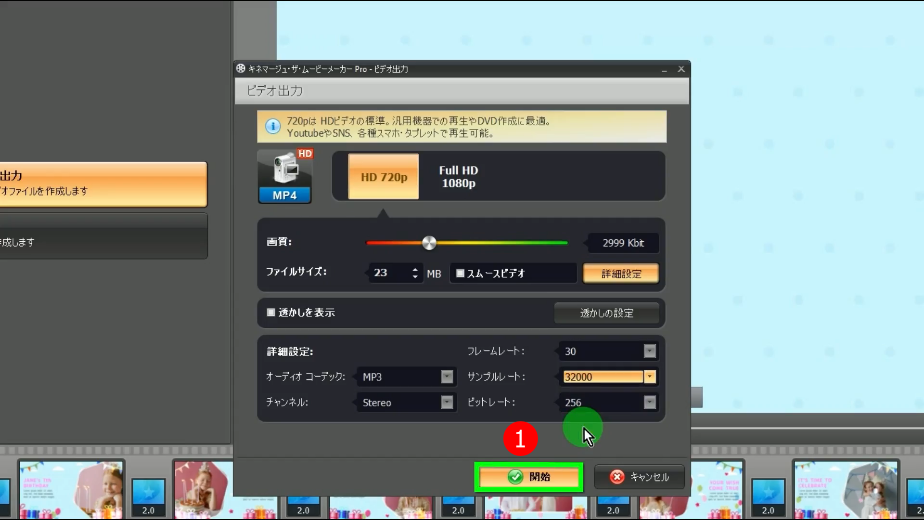The height and width of the screenshot is (520, 924).
Task: Close the ビデオ出力 dialog window
Action: click(x=681, y=69)
